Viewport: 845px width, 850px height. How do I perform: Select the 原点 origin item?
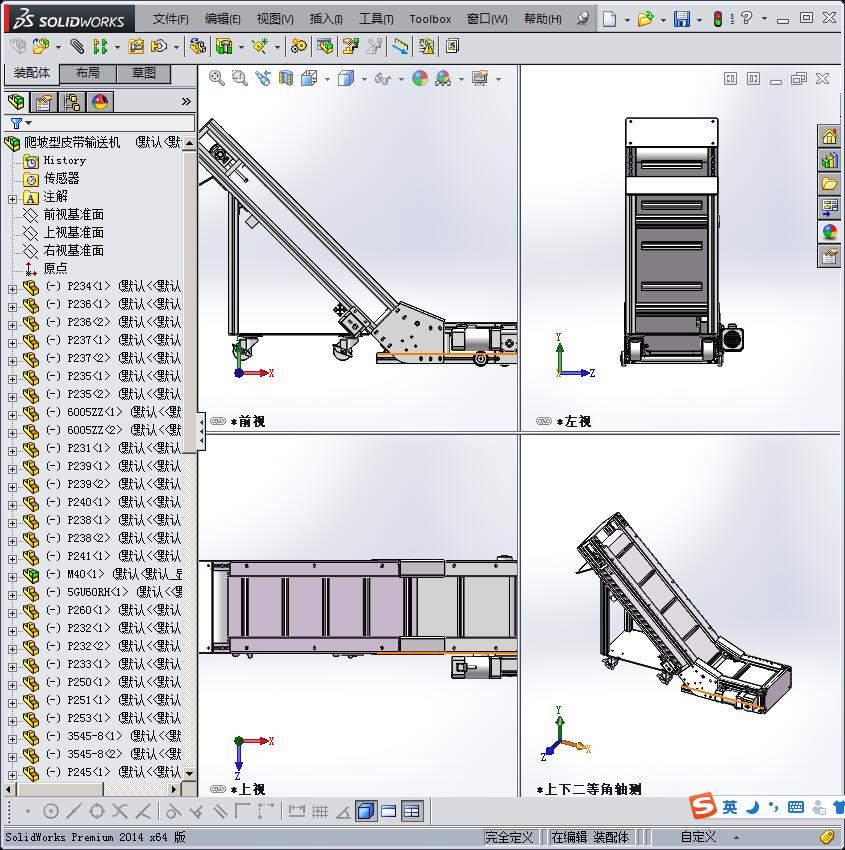click(x=55, y=268)
